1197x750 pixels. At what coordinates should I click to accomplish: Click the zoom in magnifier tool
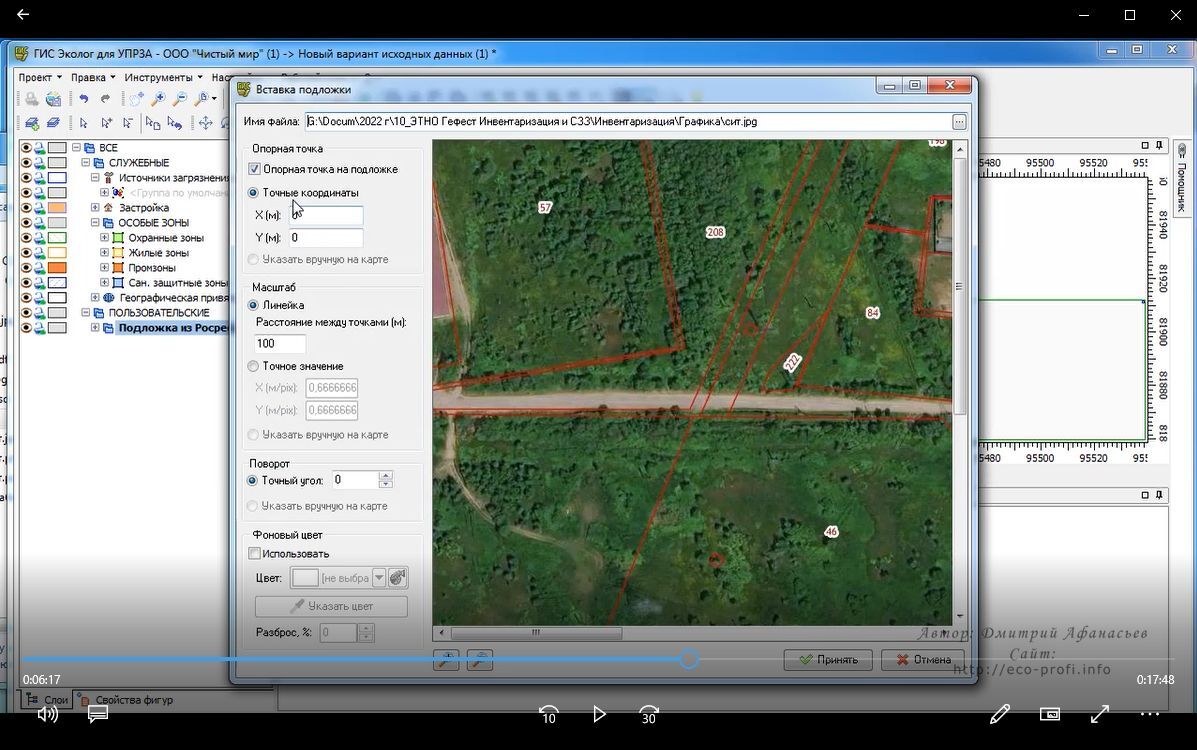[158, 99]
